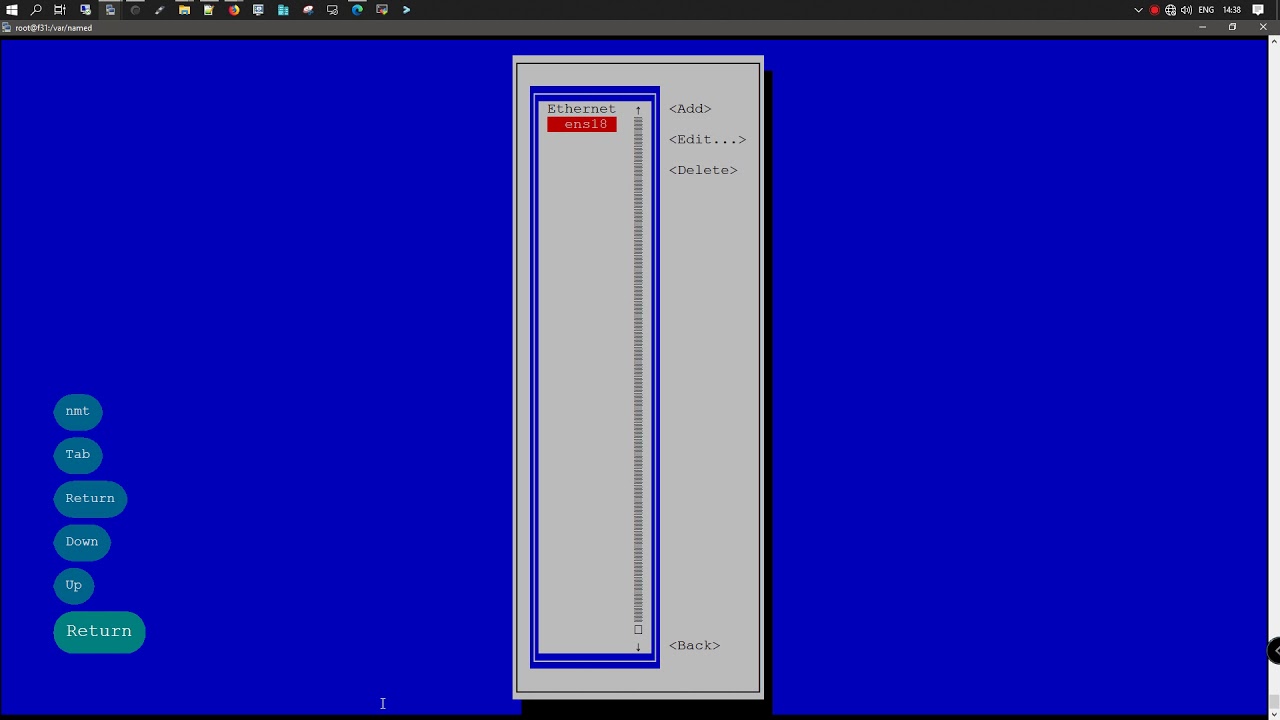Open the 14:38 clock in the tray
1280x720 pixels.
pos(1232,10)
